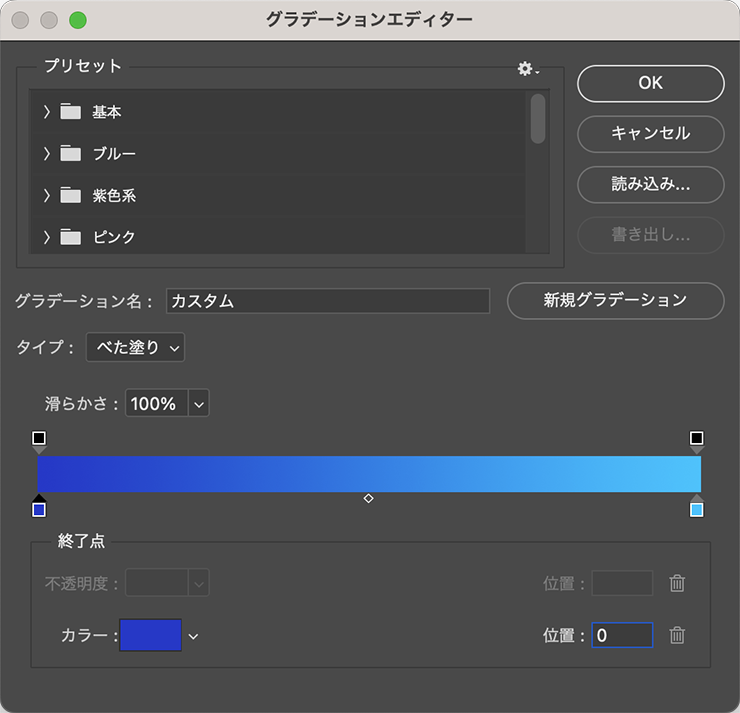
Task: Click the right opacity stop above gradient
Action: [x=697, y=439]
